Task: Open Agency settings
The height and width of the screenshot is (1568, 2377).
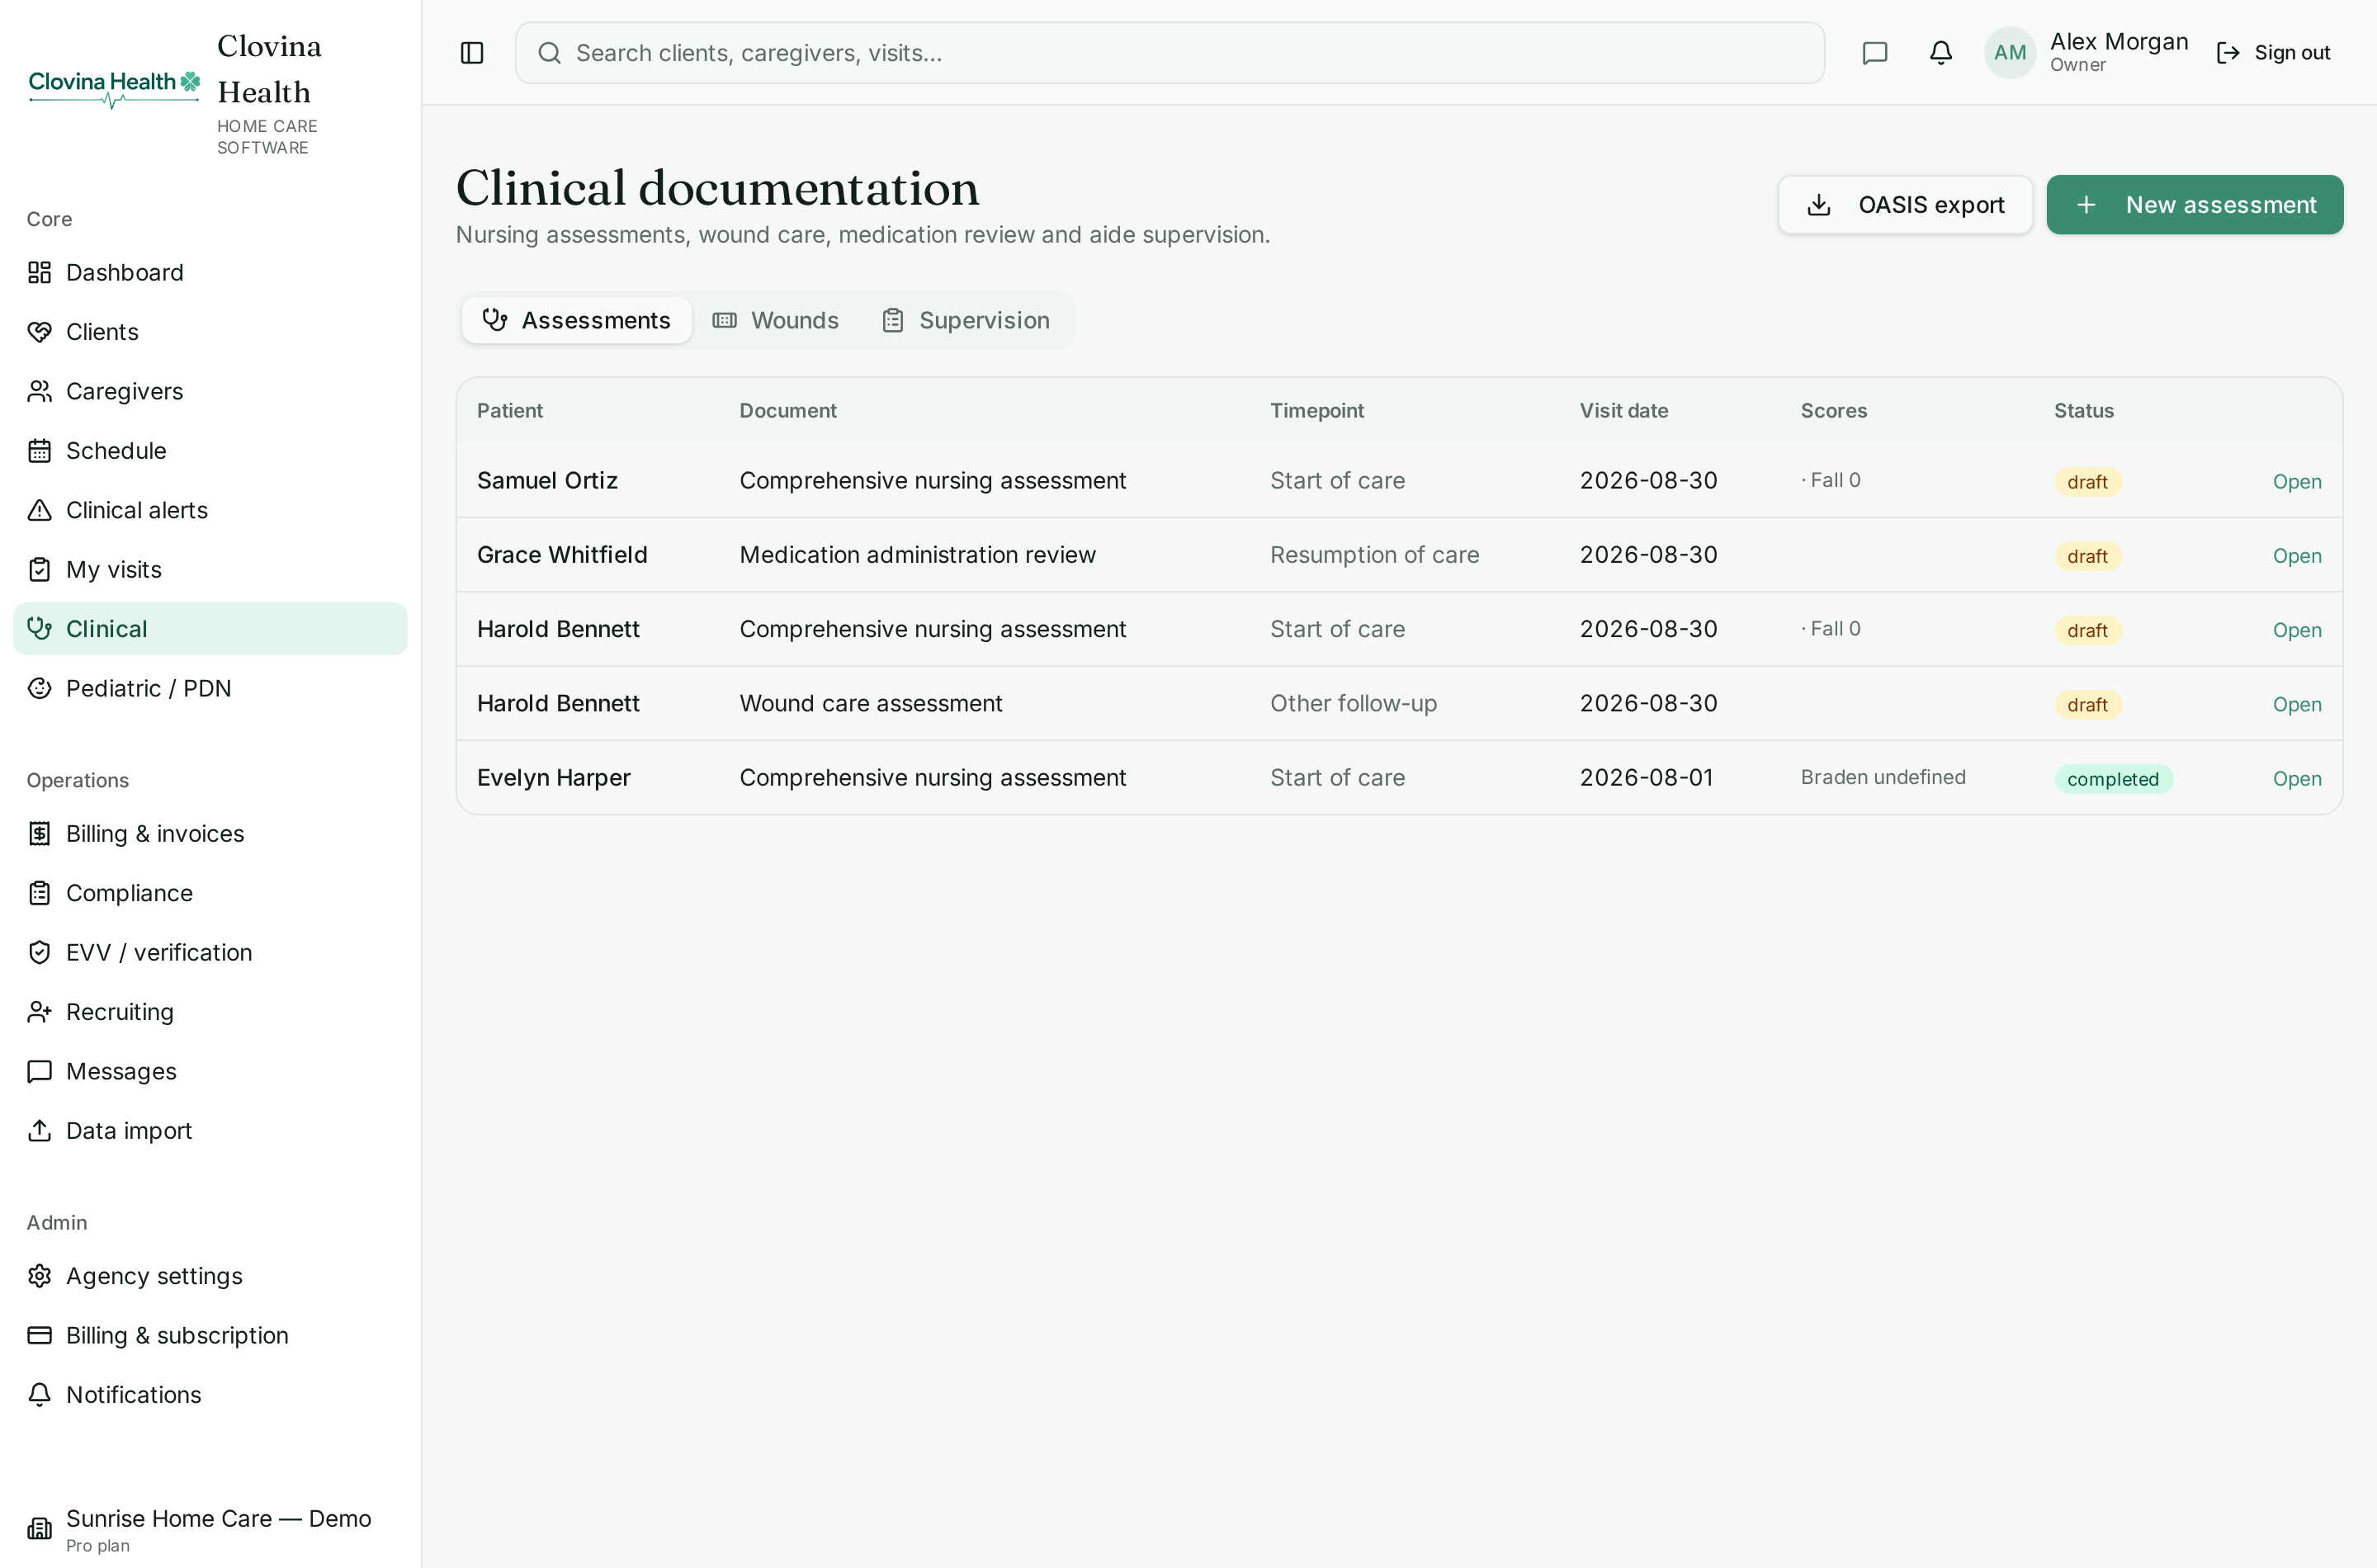Action: (x=210, y=1276)
